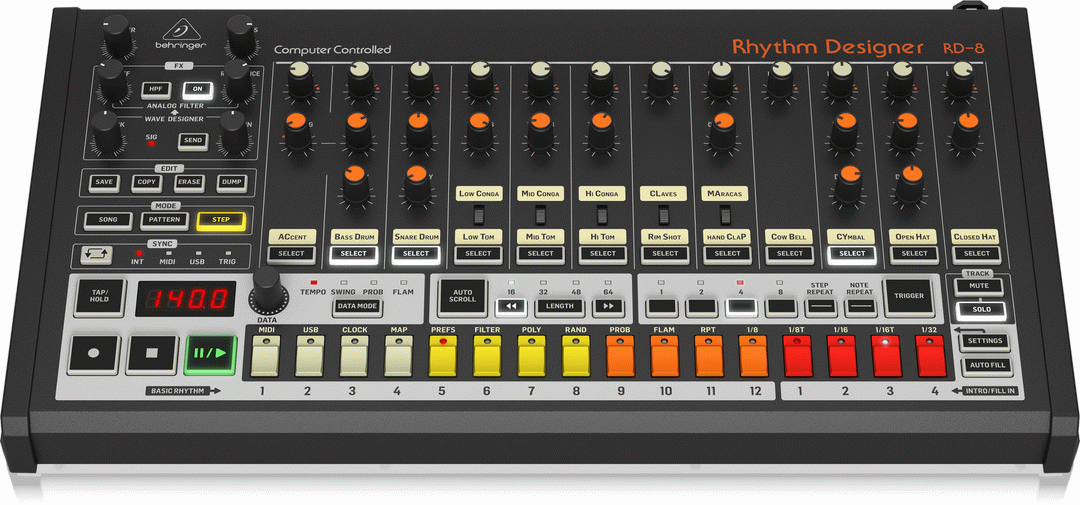The width and height of the screenshot is (1080, 505).
Task: Flip the Low Conga / Low Tom switch
Action: pos(479,215)
